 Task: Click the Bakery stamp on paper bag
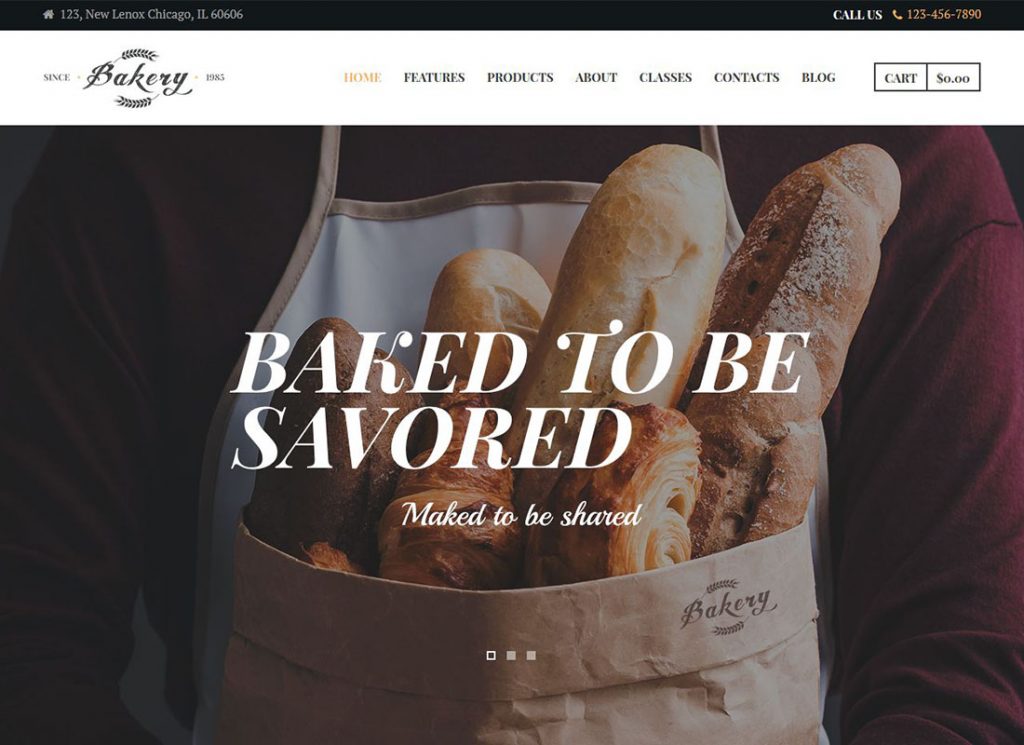[x=728, y=608]
